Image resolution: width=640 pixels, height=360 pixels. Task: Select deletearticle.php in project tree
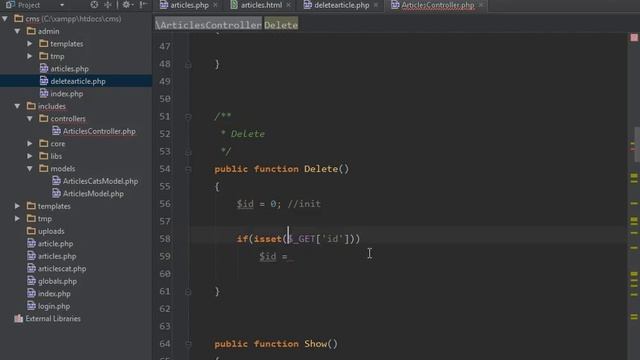coord(78,81)
